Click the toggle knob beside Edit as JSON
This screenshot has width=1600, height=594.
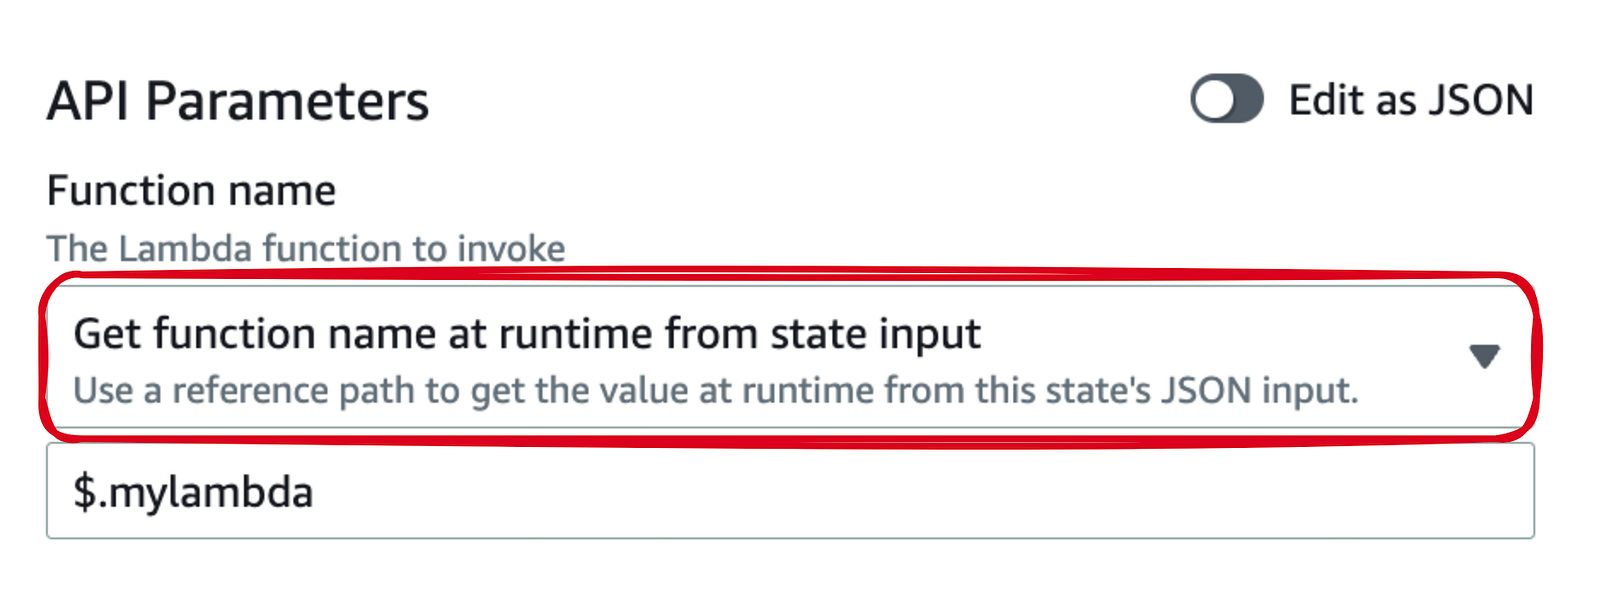click(1213, 100)
